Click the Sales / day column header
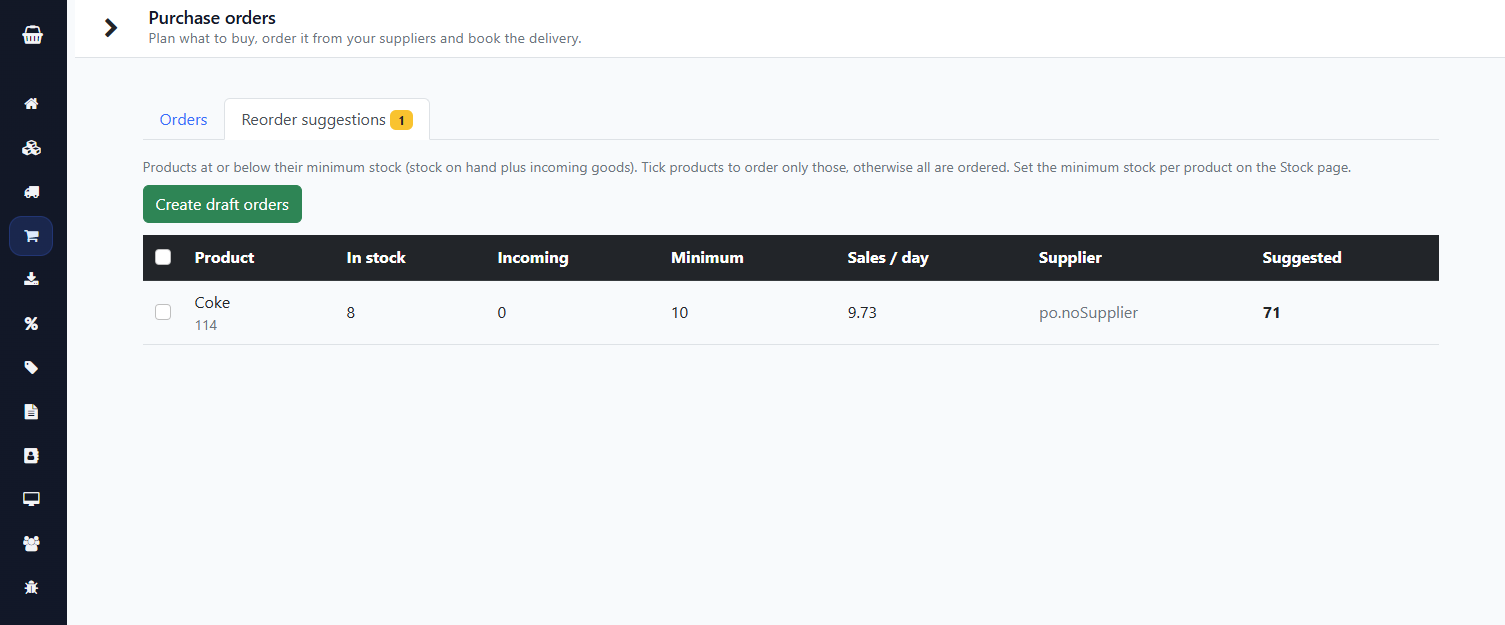 888,257
